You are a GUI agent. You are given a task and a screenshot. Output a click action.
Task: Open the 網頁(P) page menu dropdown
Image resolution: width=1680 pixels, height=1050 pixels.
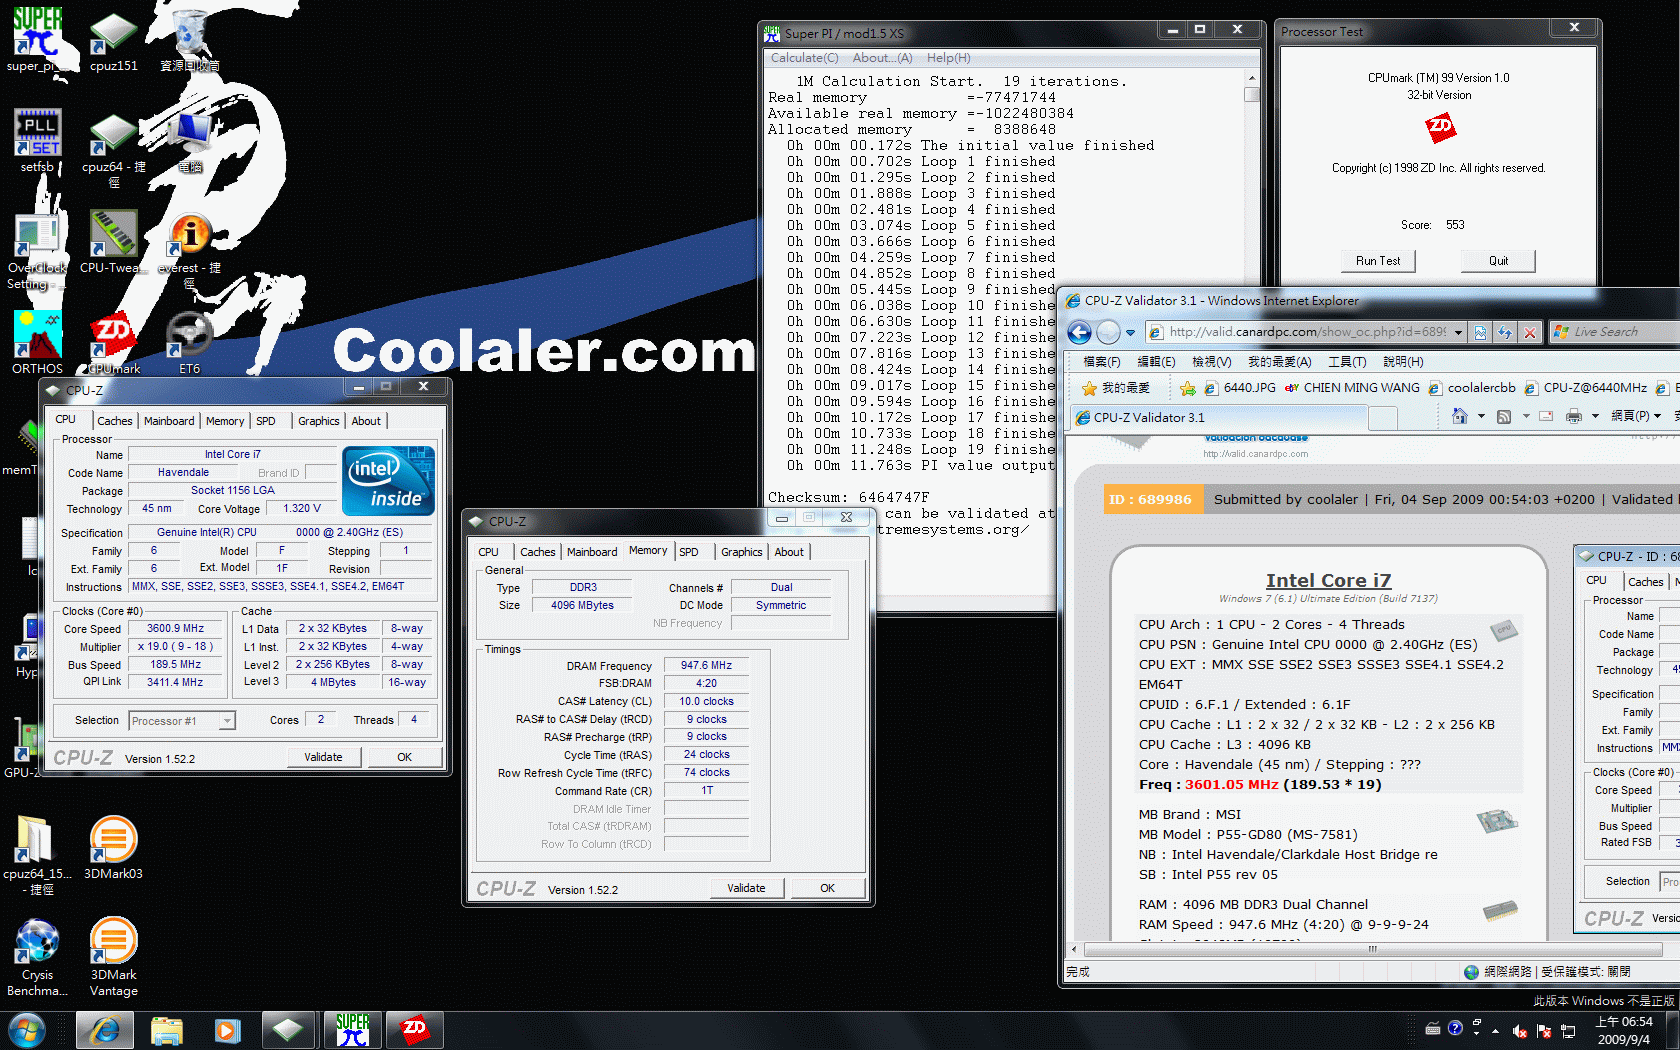[x=1636, y=416]
